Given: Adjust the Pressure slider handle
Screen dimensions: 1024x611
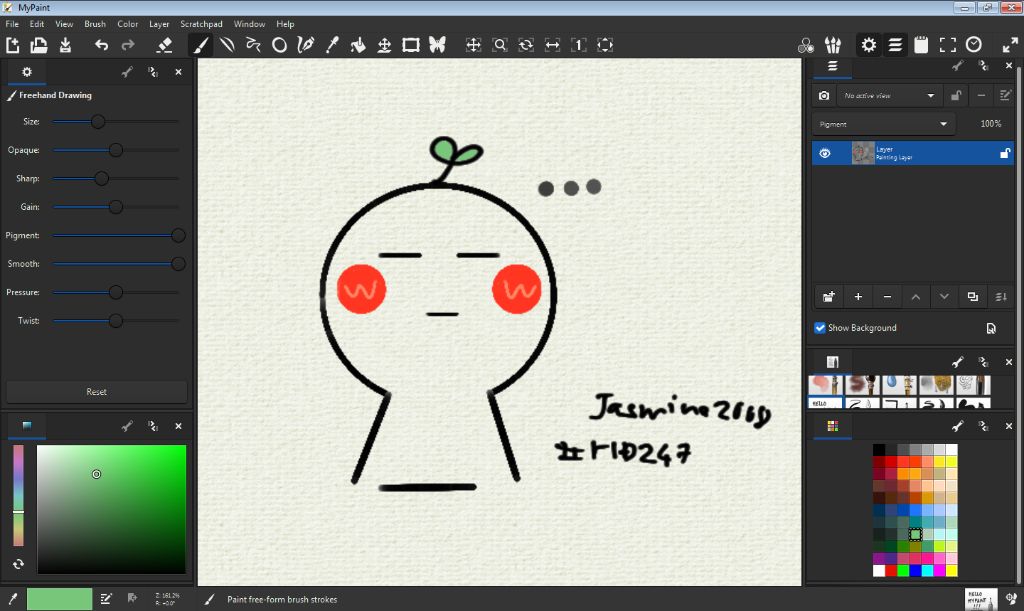Looking at the screenshot, I should [116, 292].
